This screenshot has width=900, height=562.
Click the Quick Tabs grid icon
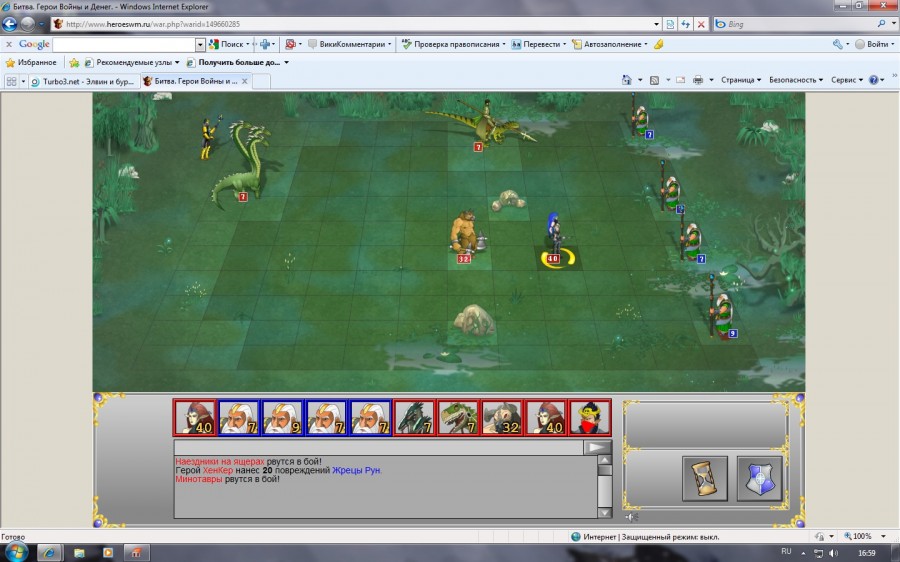click(11, 82)
